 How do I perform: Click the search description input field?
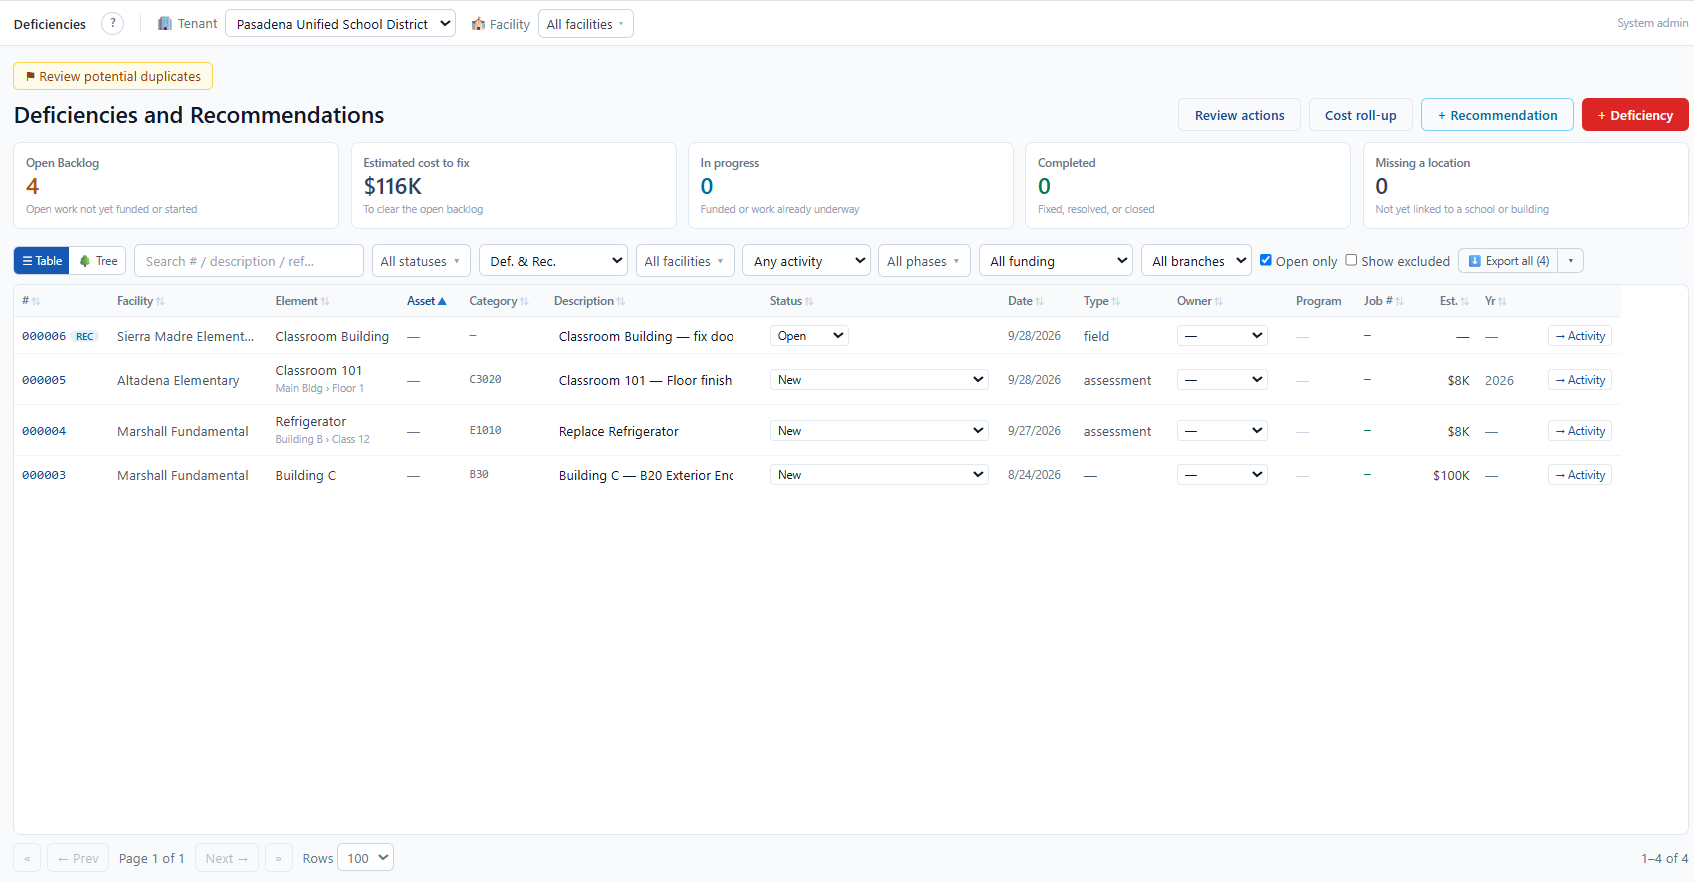[249, 261]
